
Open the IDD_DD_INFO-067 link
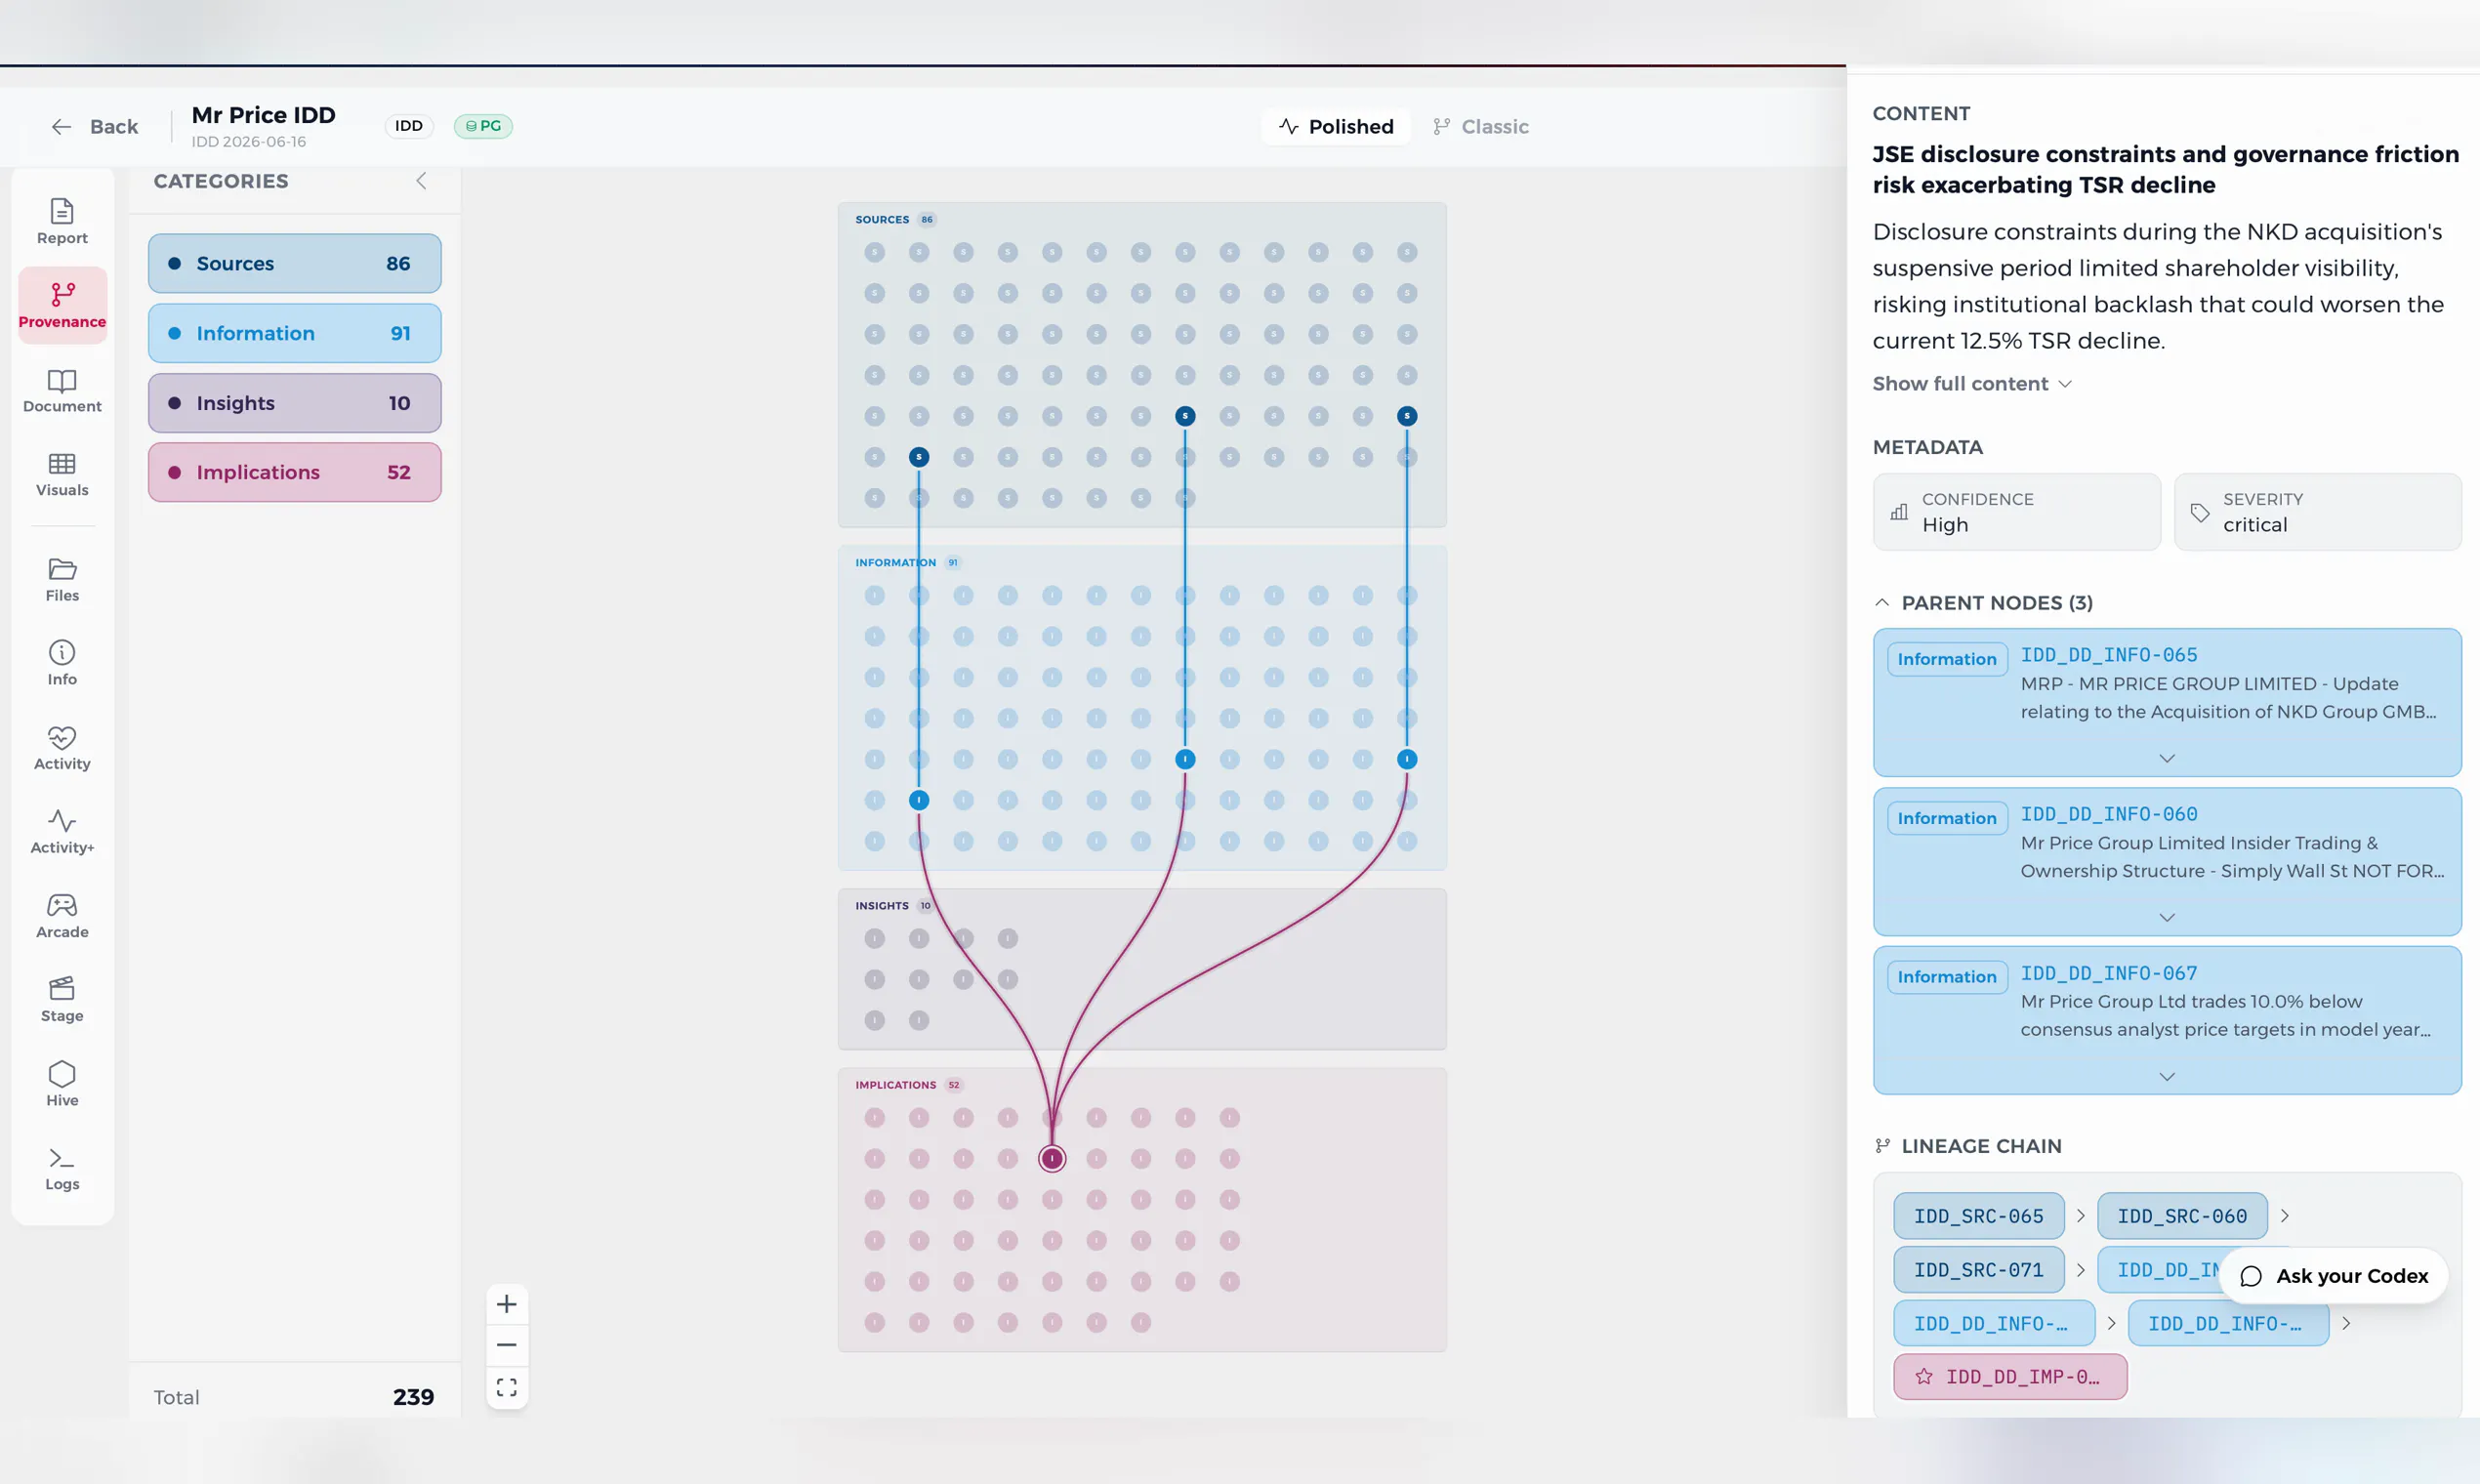(2109, 973)
